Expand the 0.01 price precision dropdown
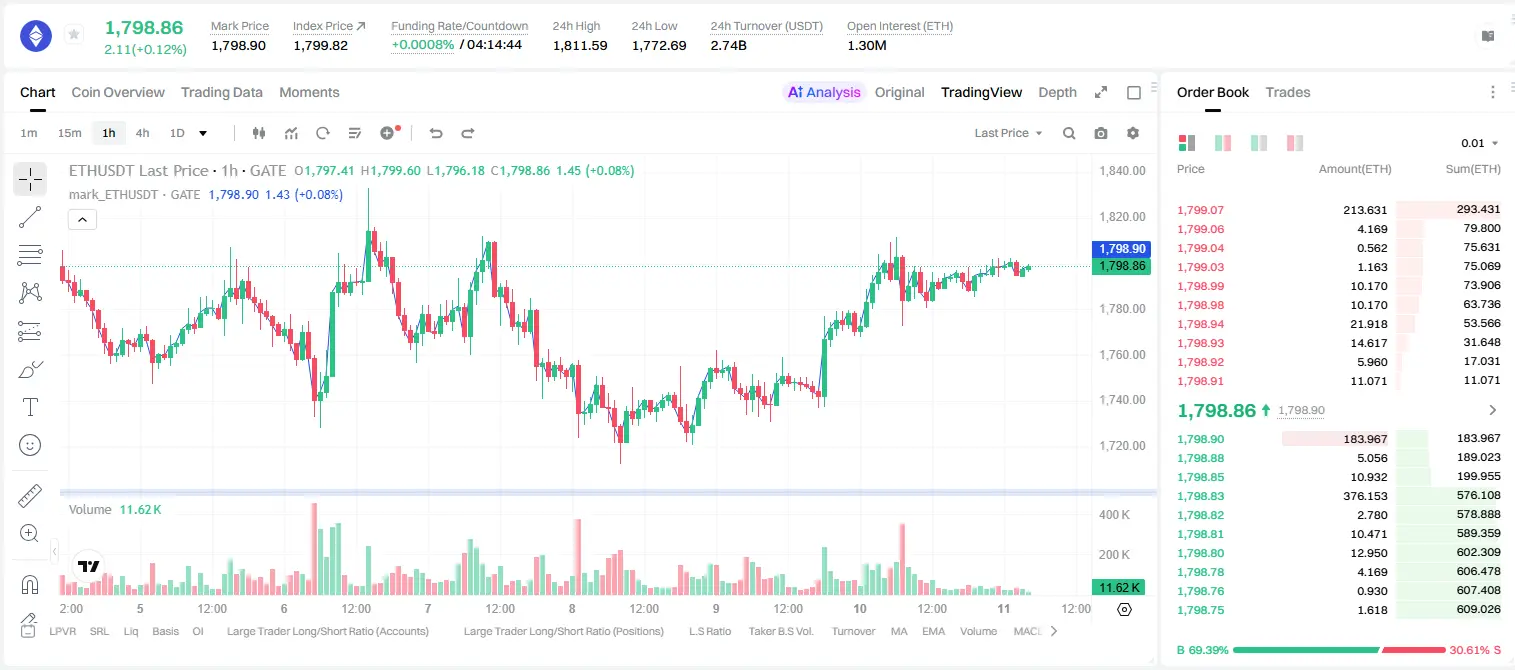1515x670 pixels. click(x=1480, y=143)
